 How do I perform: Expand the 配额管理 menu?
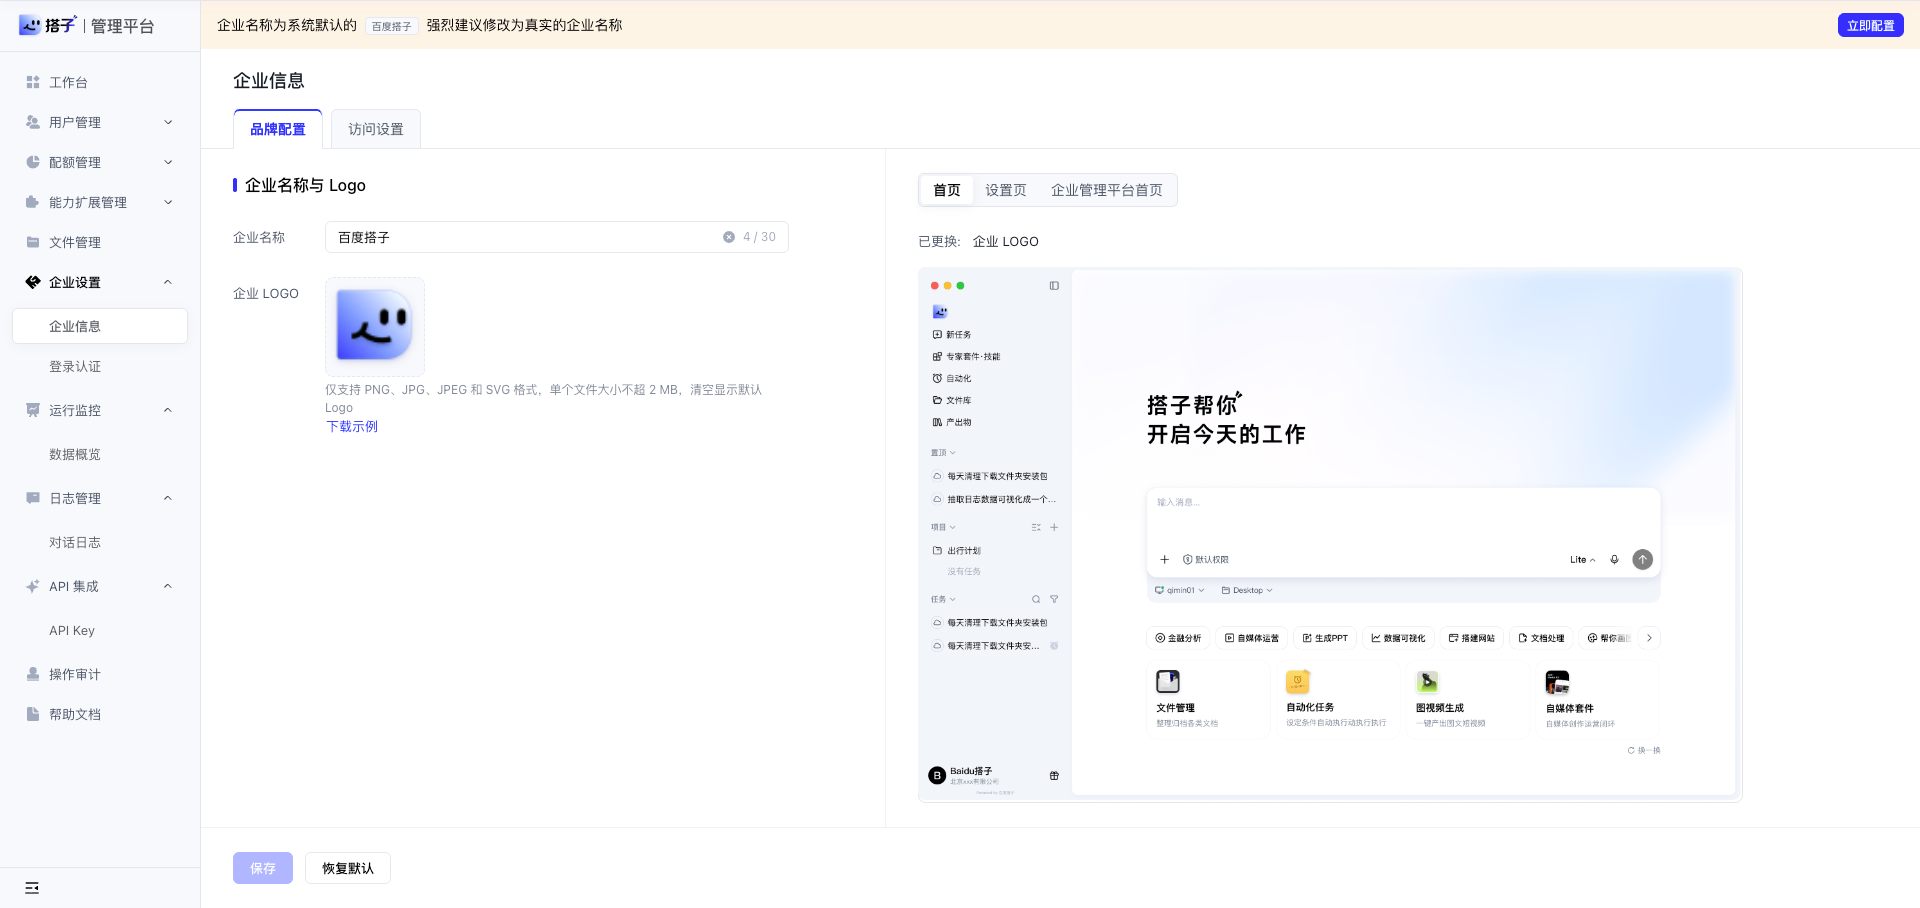(x=100, y=162)
